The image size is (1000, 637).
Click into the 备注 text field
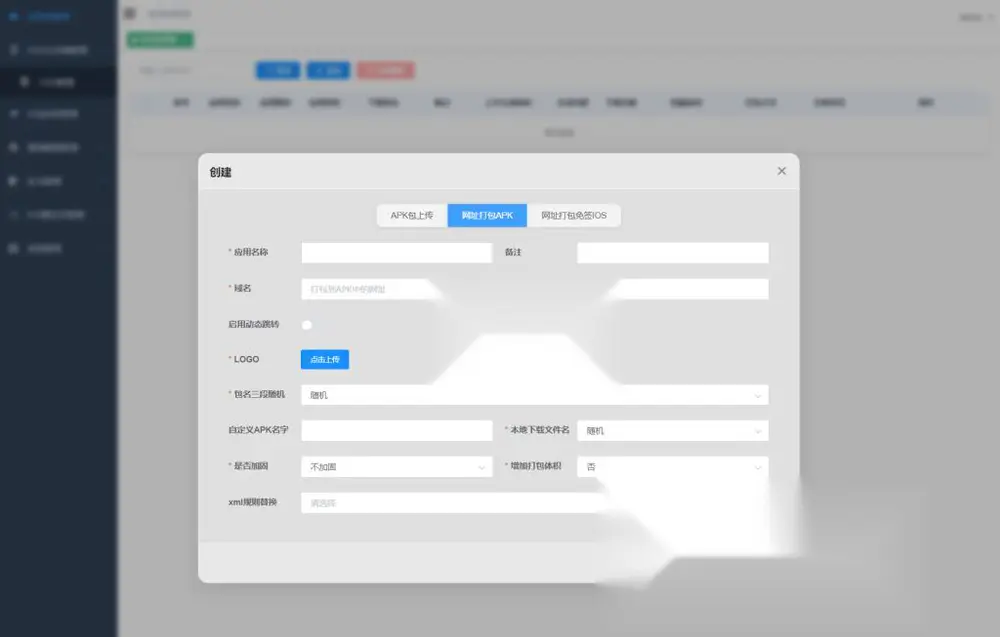[x=673, y=253]
